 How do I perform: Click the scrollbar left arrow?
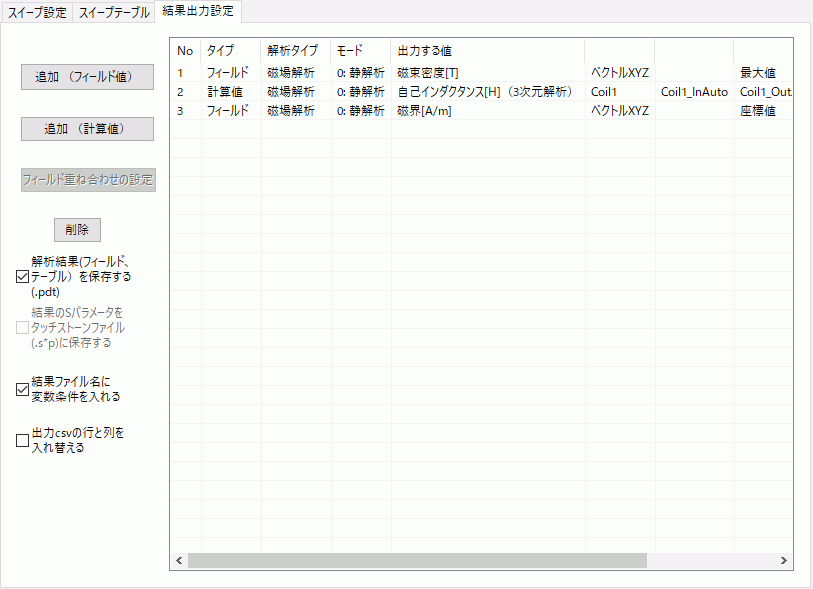click(x=180, y=561)
